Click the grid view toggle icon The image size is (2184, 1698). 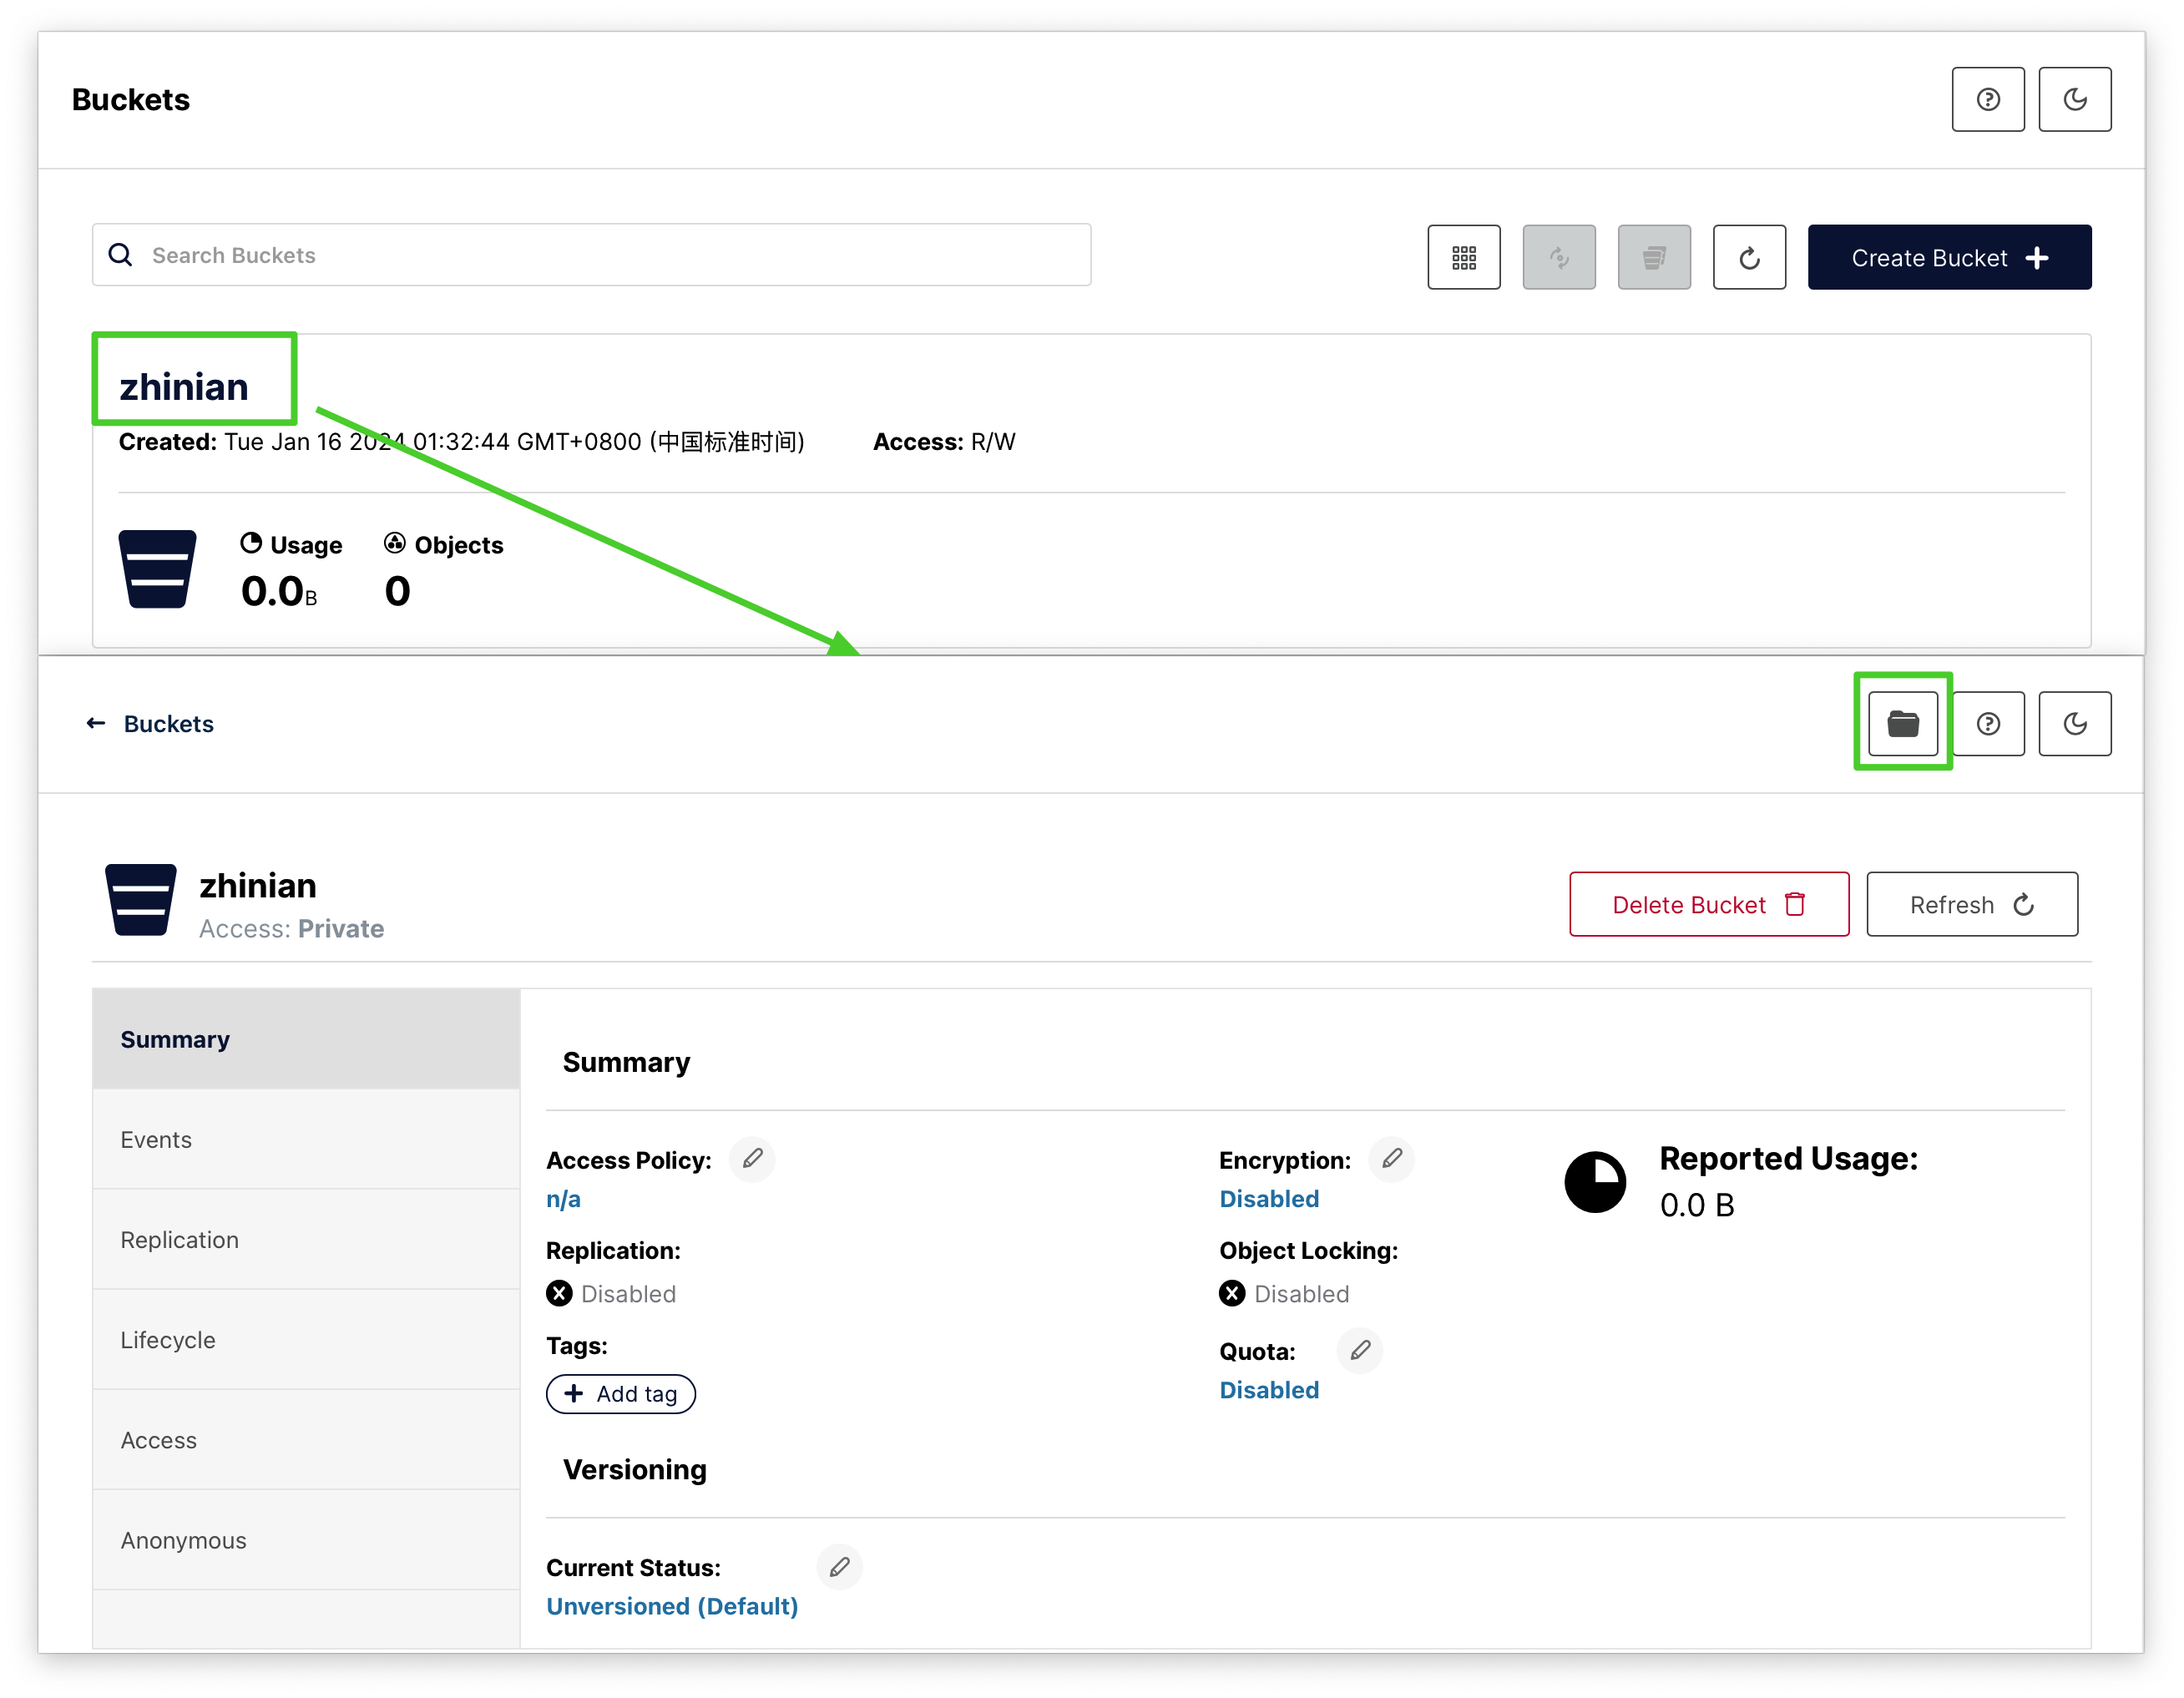click(x=1461, y=257)
